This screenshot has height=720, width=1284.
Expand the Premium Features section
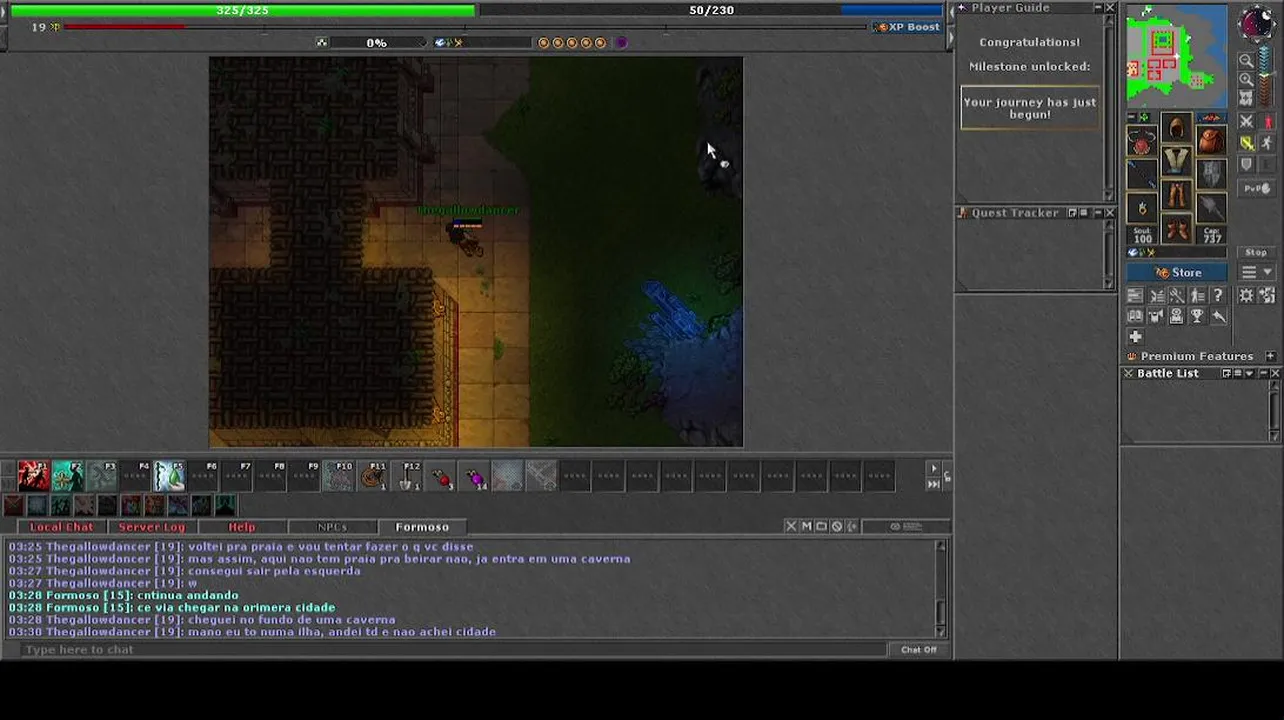tap(1270, 356)
